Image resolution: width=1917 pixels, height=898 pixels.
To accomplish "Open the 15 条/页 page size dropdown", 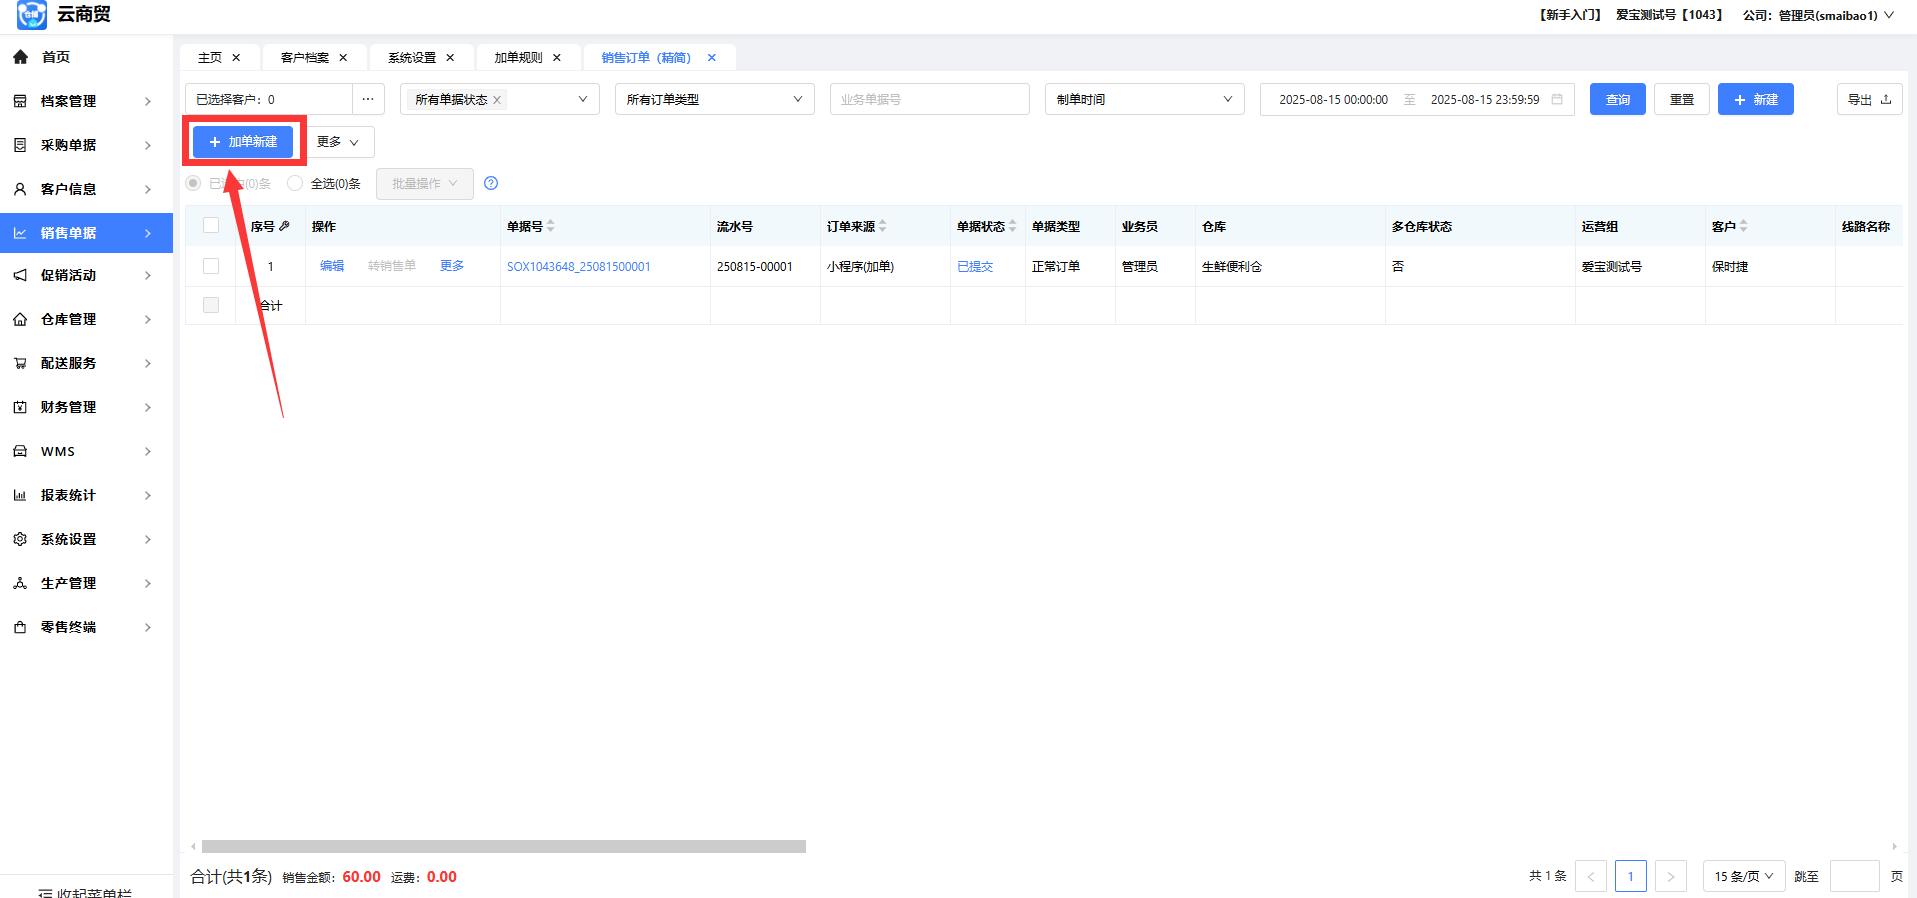I will pyautogui.click(x=1743, y=876).
